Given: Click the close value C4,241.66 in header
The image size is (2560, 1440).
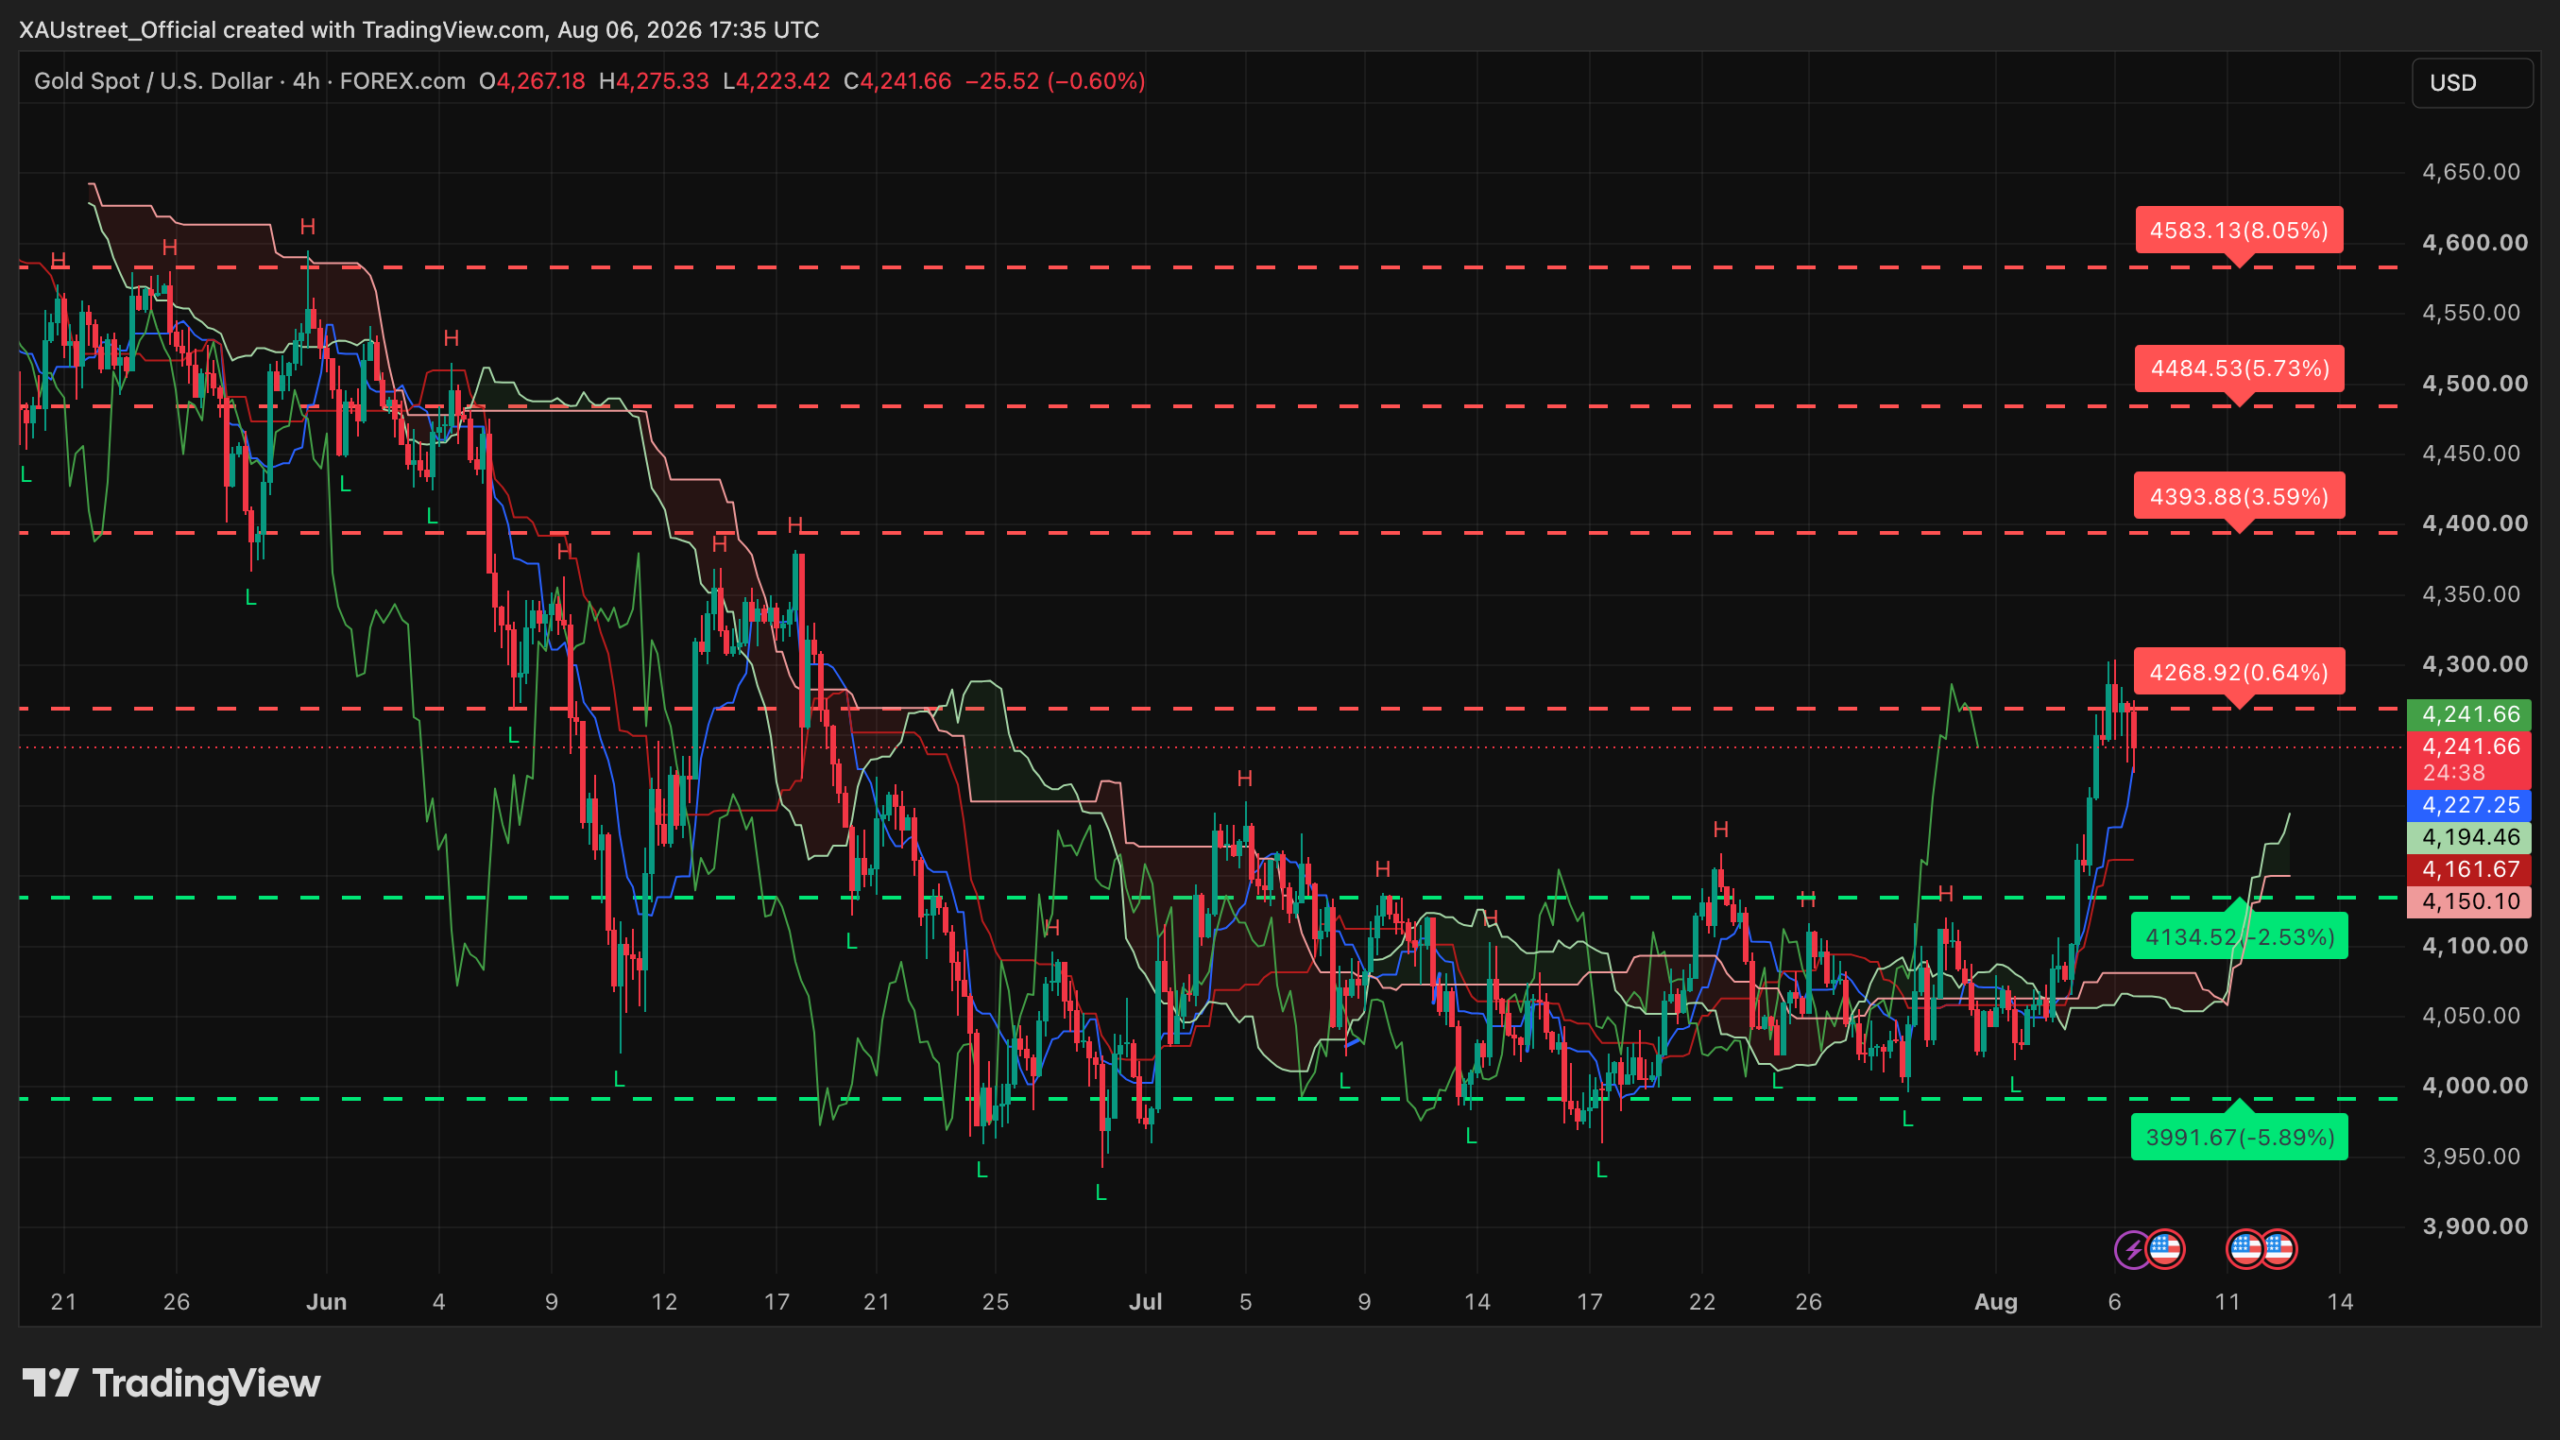Looking at the screenshot, I should tap(897, 81).
